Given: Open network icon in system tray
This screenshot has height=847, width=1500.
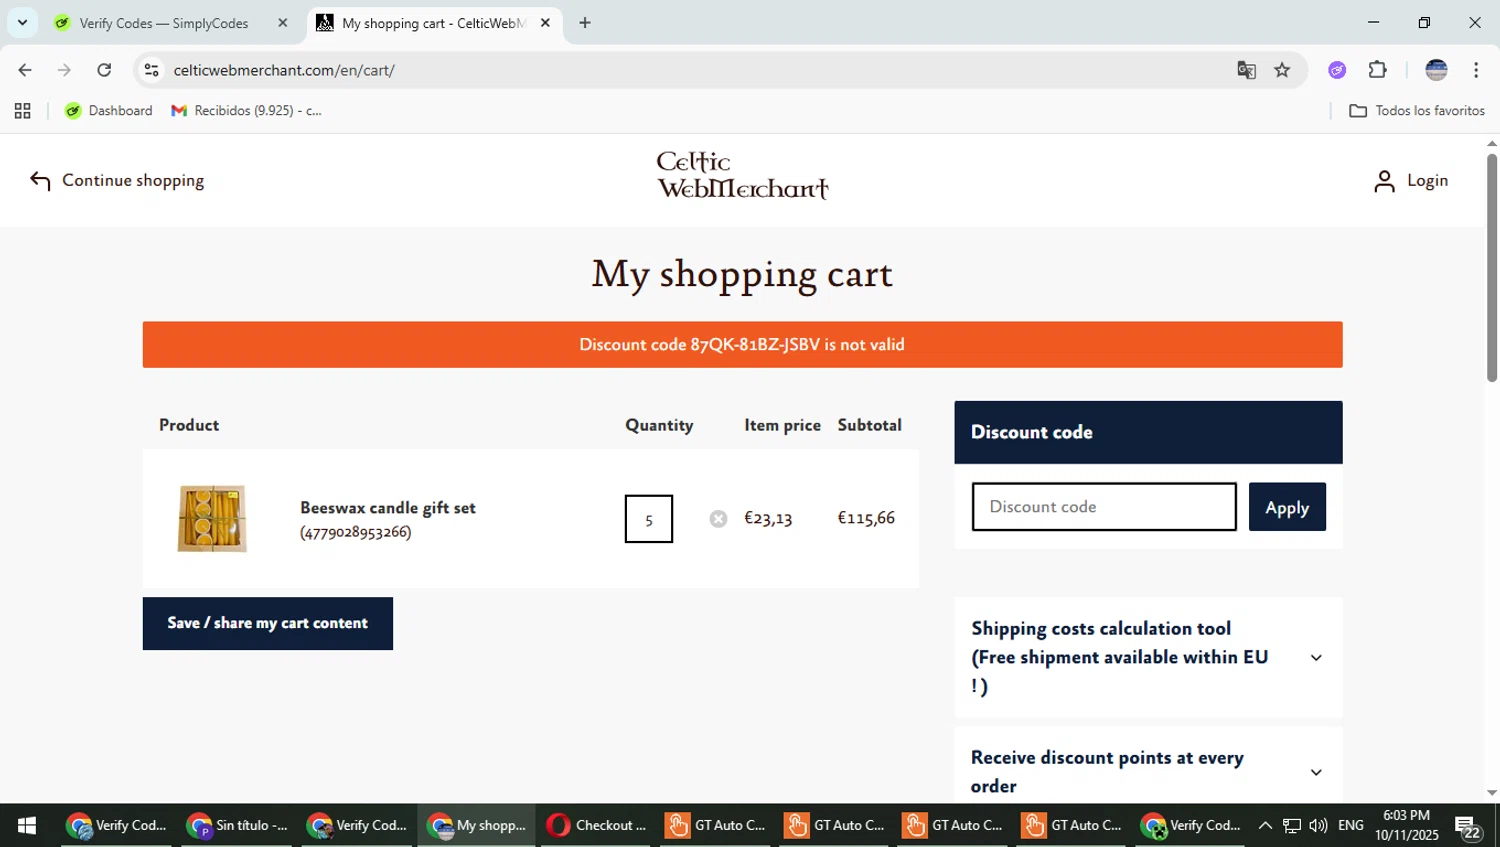Looking at the screenshot, I should click(x=1292, y=825).
